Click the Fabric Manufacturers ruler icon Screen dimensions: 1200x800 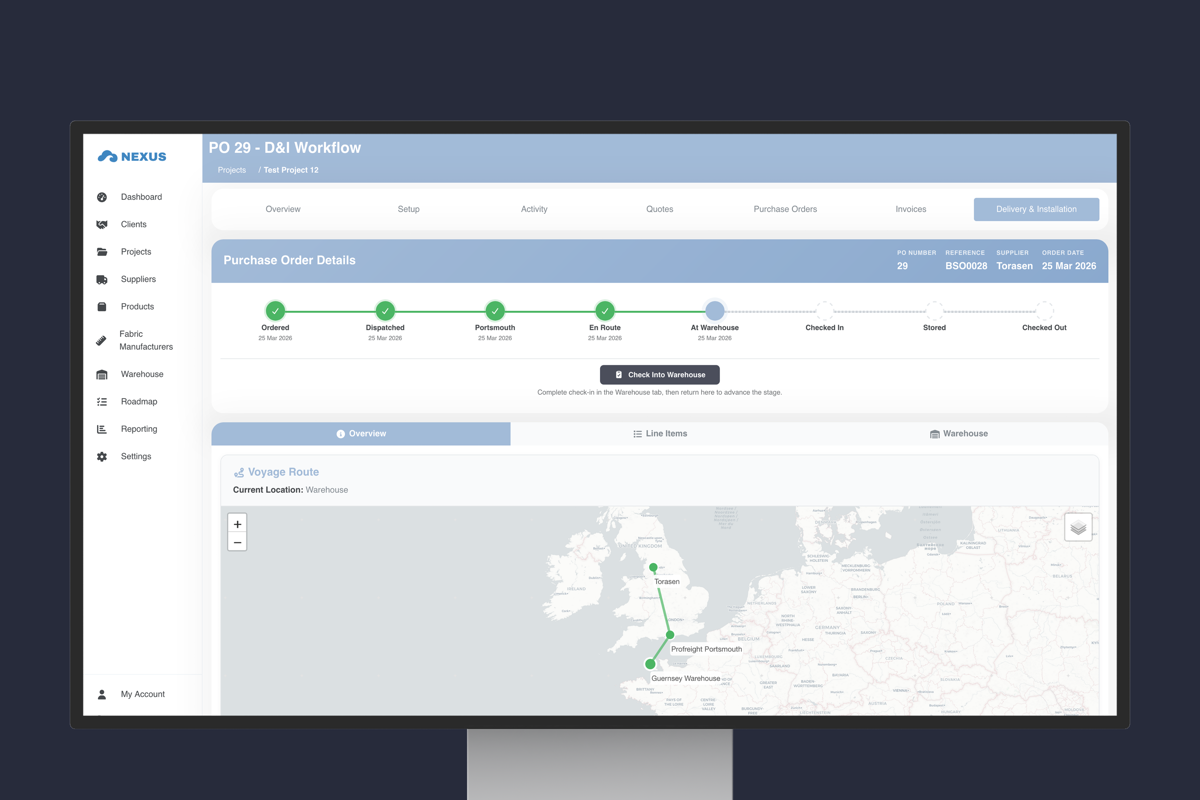point(102,341)
